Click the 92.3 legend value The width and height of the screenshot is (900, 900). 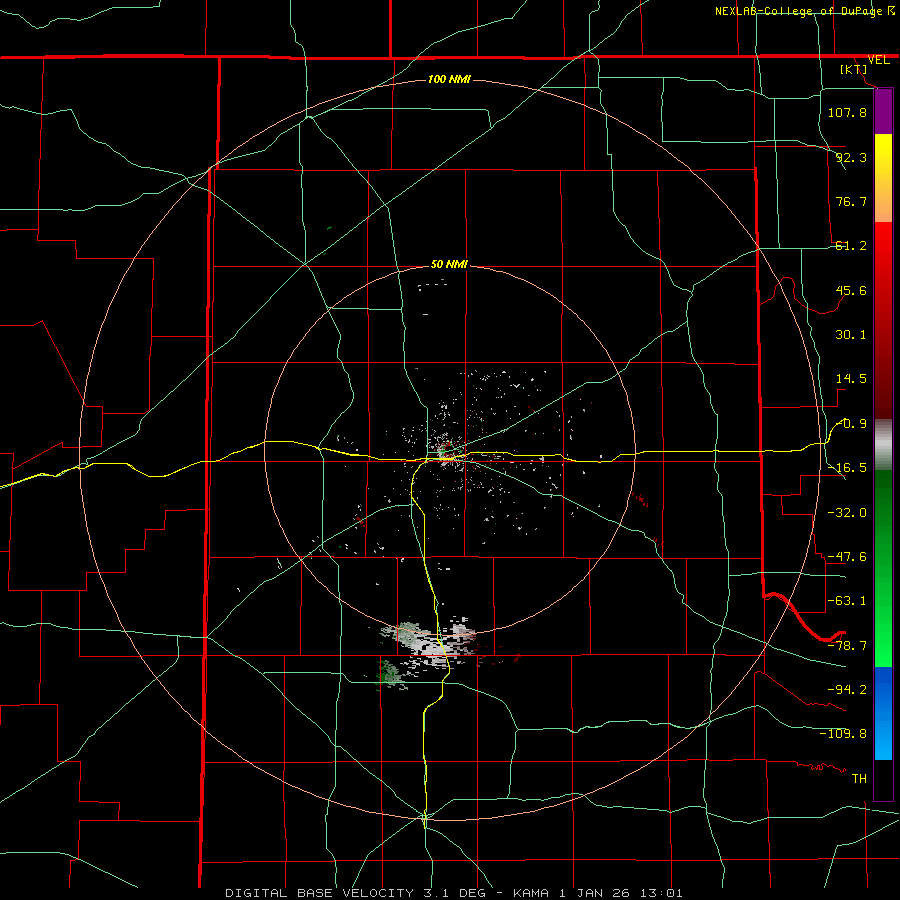[851, 157]
